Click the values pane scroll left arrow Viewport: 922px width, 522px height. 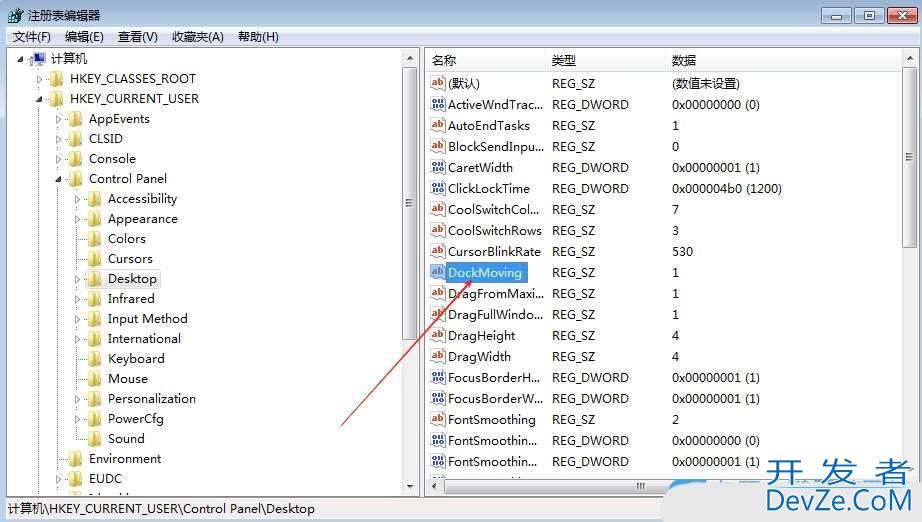[435, 487]
